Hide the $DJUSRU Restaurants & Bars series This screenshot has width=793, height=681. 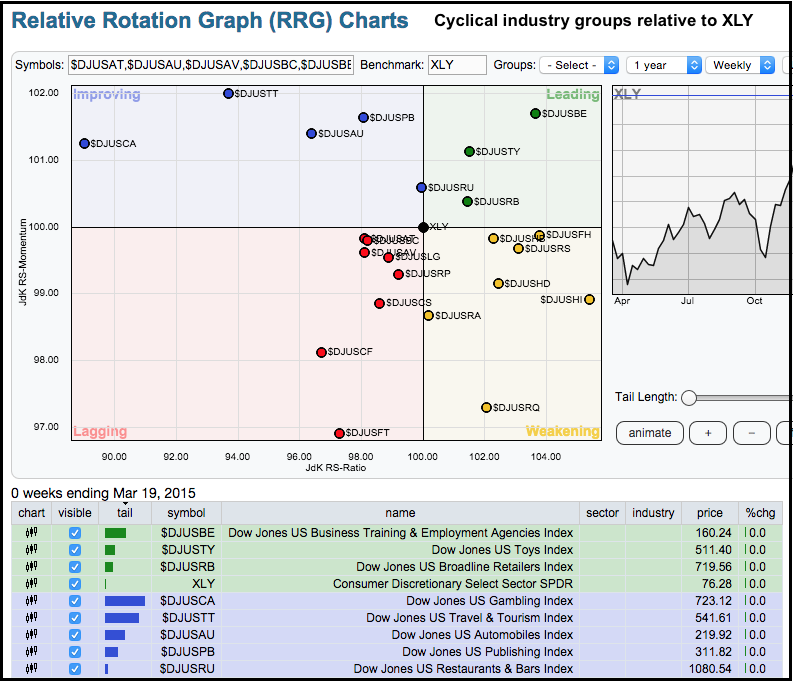click(x=74, y=668)
